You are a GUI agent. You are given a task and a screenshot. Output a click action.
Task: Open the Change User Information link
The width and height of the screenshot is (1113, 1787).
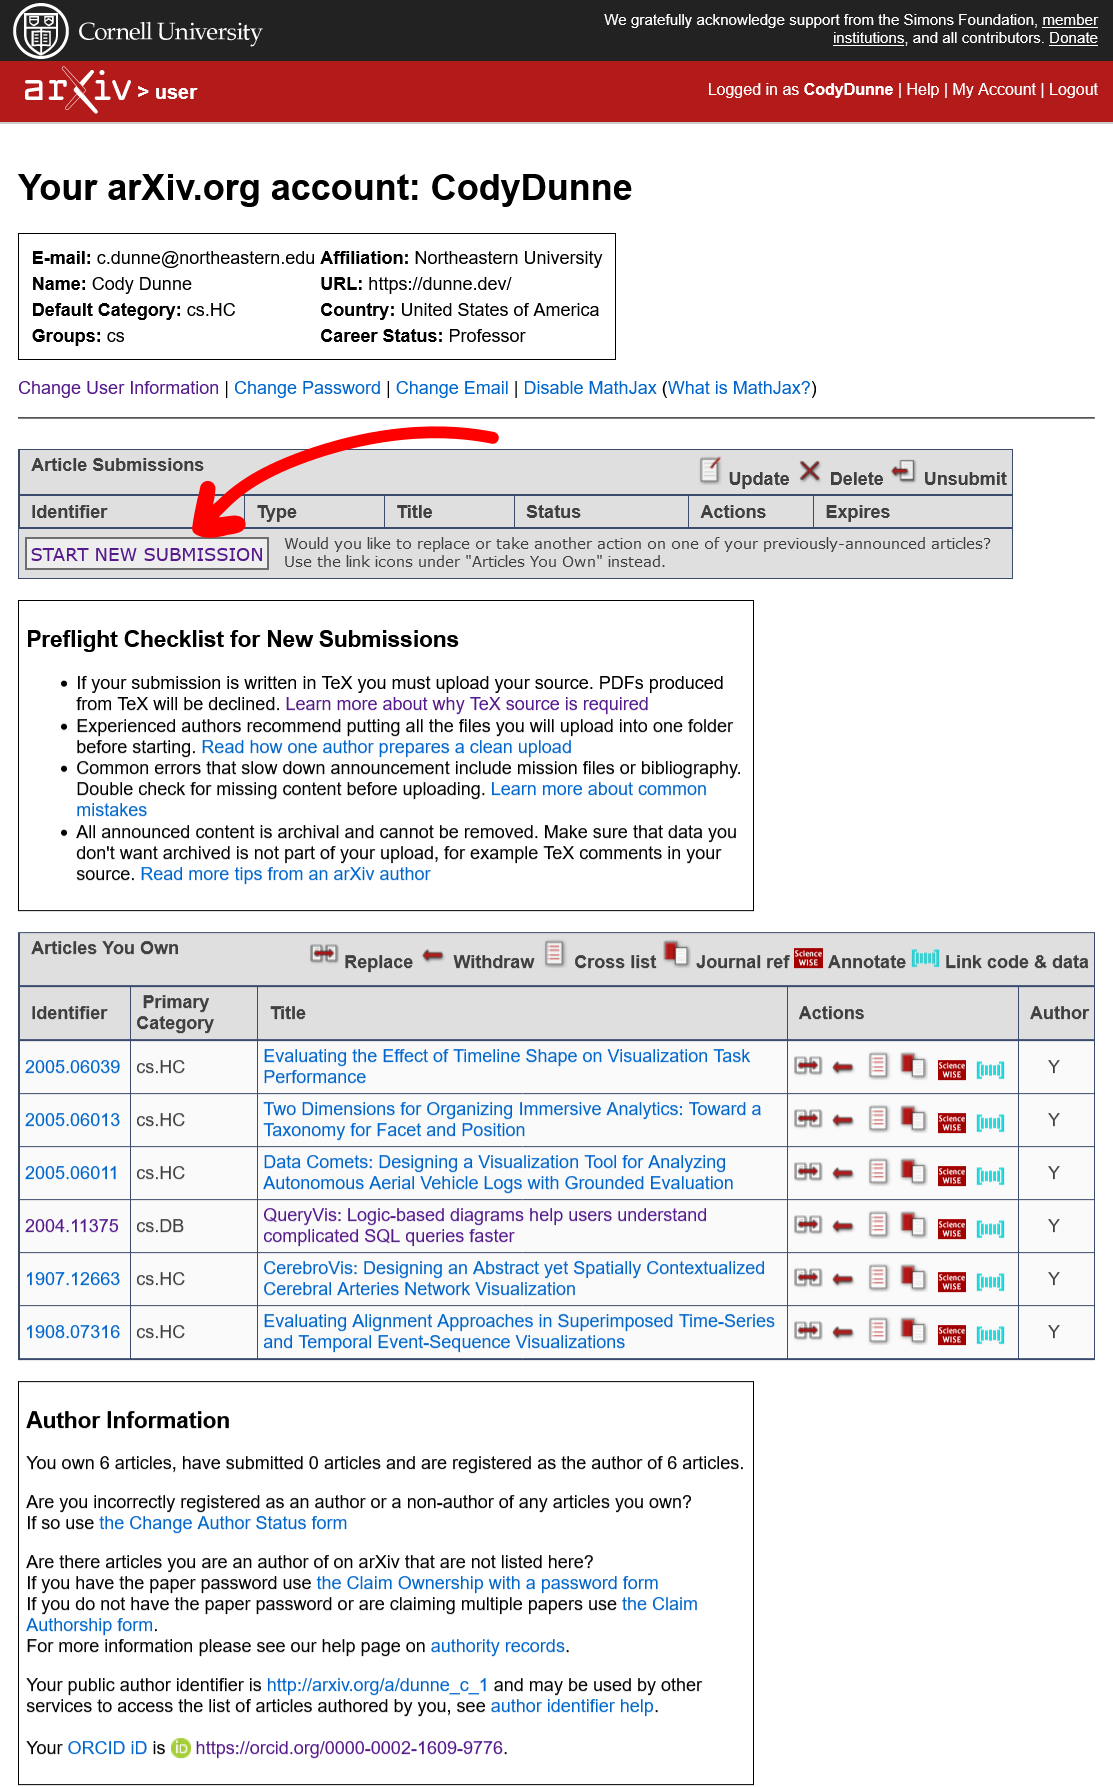(118, 388)
